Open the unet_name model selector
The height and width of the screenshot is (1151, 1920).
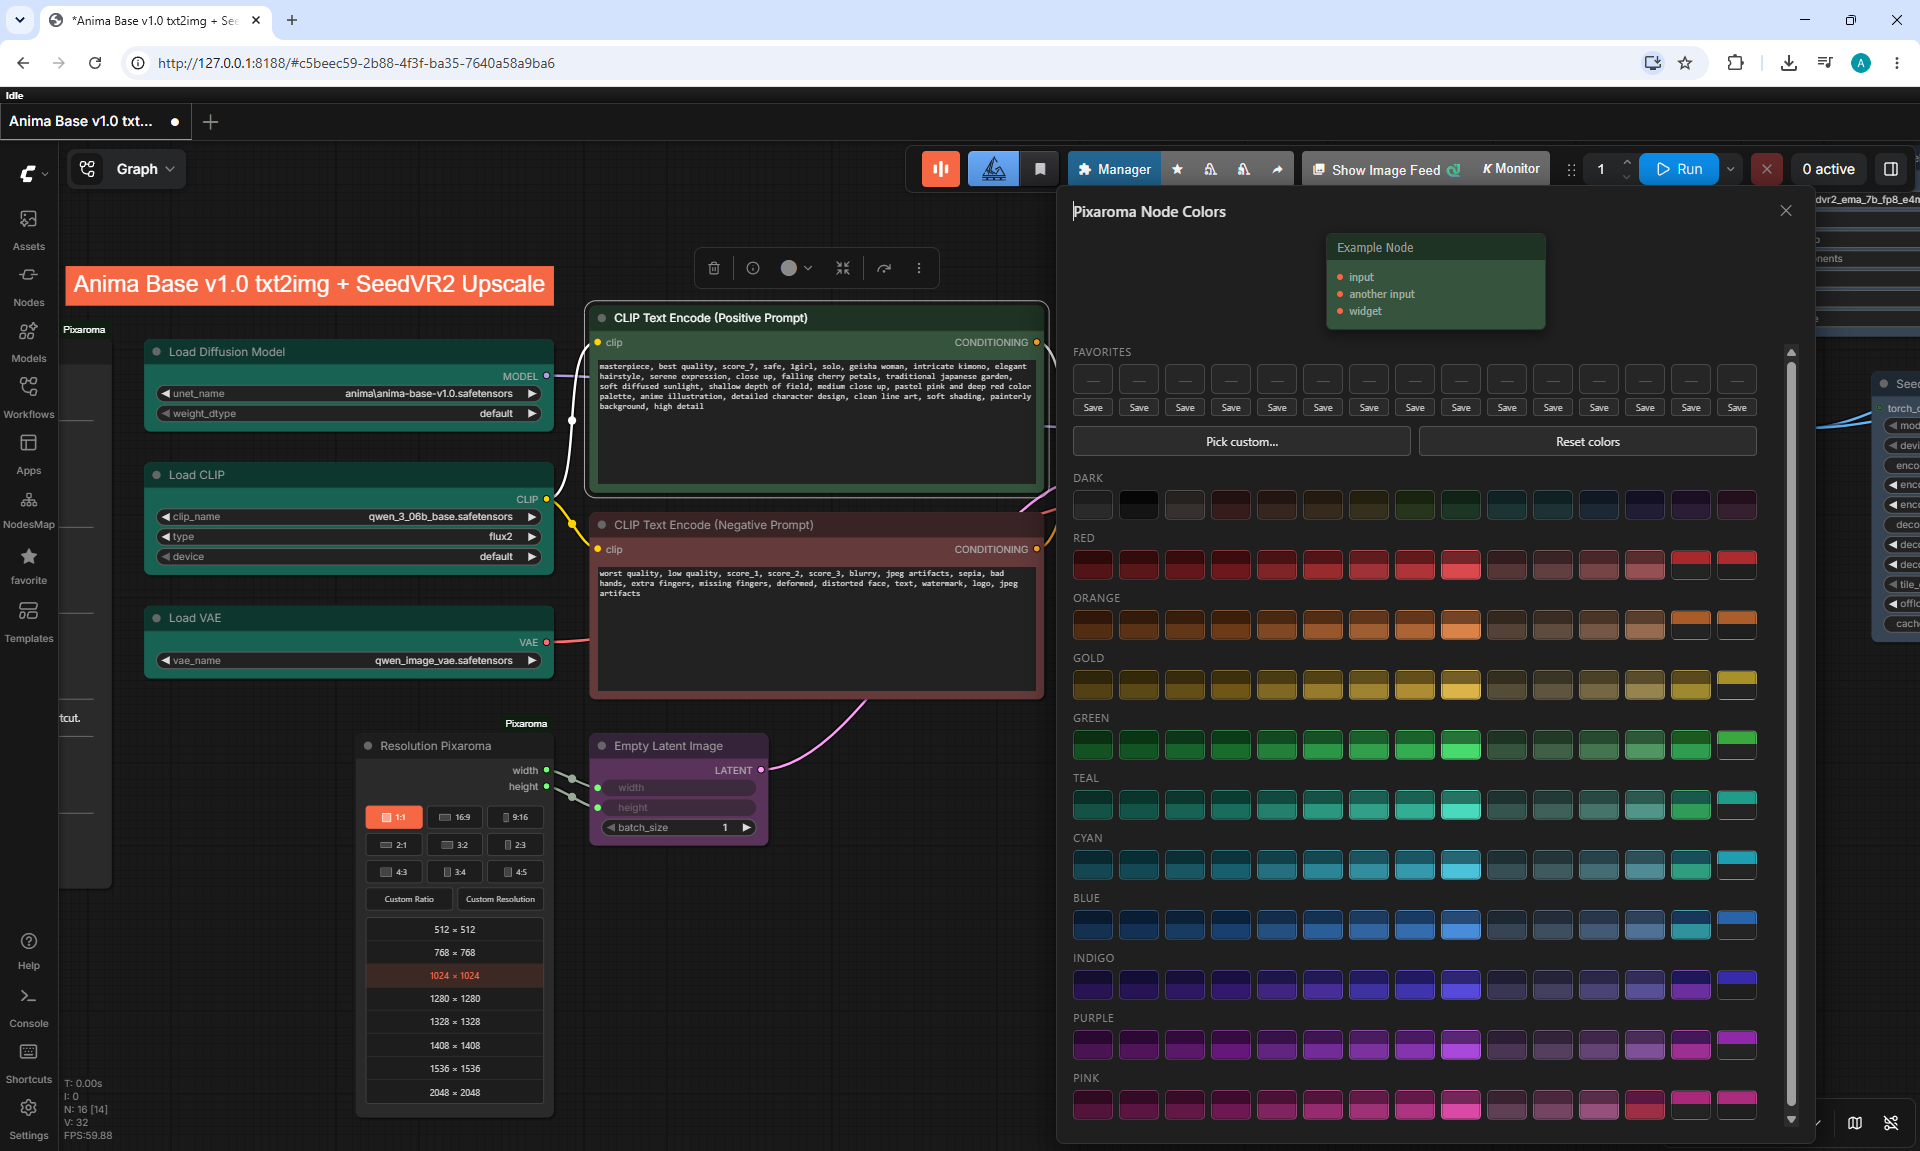[x=349, y=393]
